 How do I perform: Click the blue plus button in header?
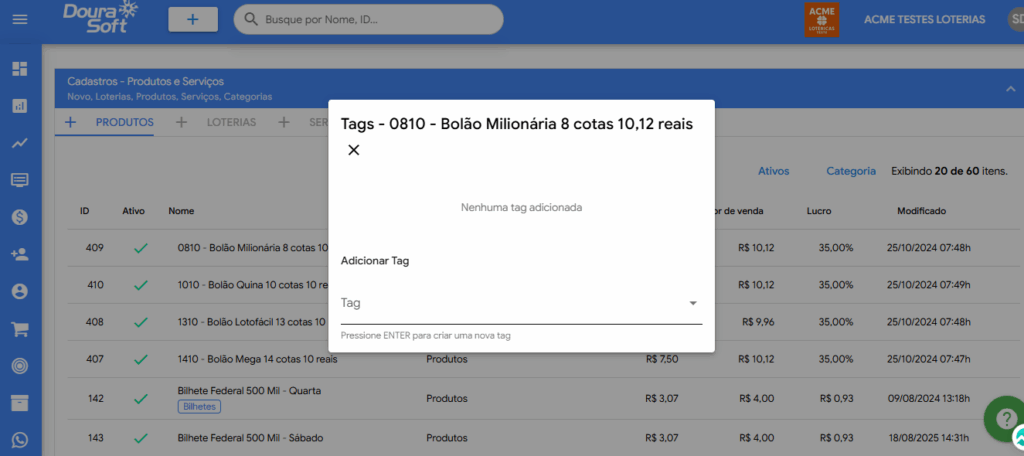coord(192,19)
